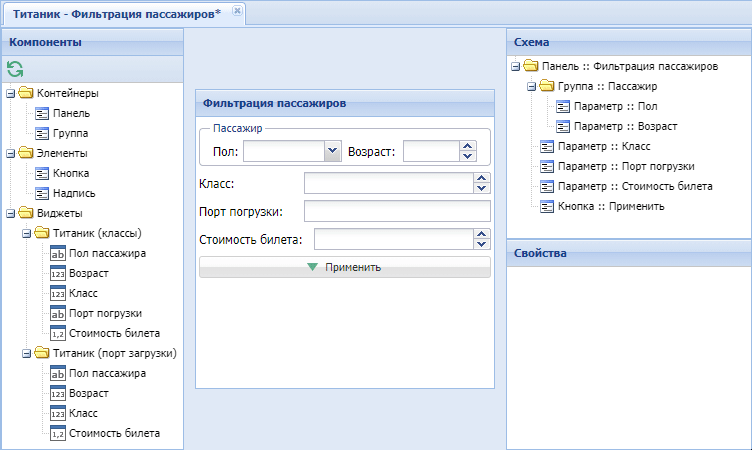Switch to the Титаник - Фильтрация пассажиров tab
Viewport: 752px width, 450px height.
coord(117,14)
